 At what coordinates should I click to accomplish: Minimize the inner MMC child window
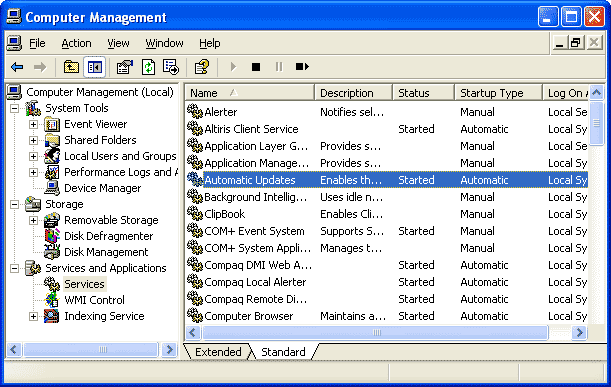point(559,42)
